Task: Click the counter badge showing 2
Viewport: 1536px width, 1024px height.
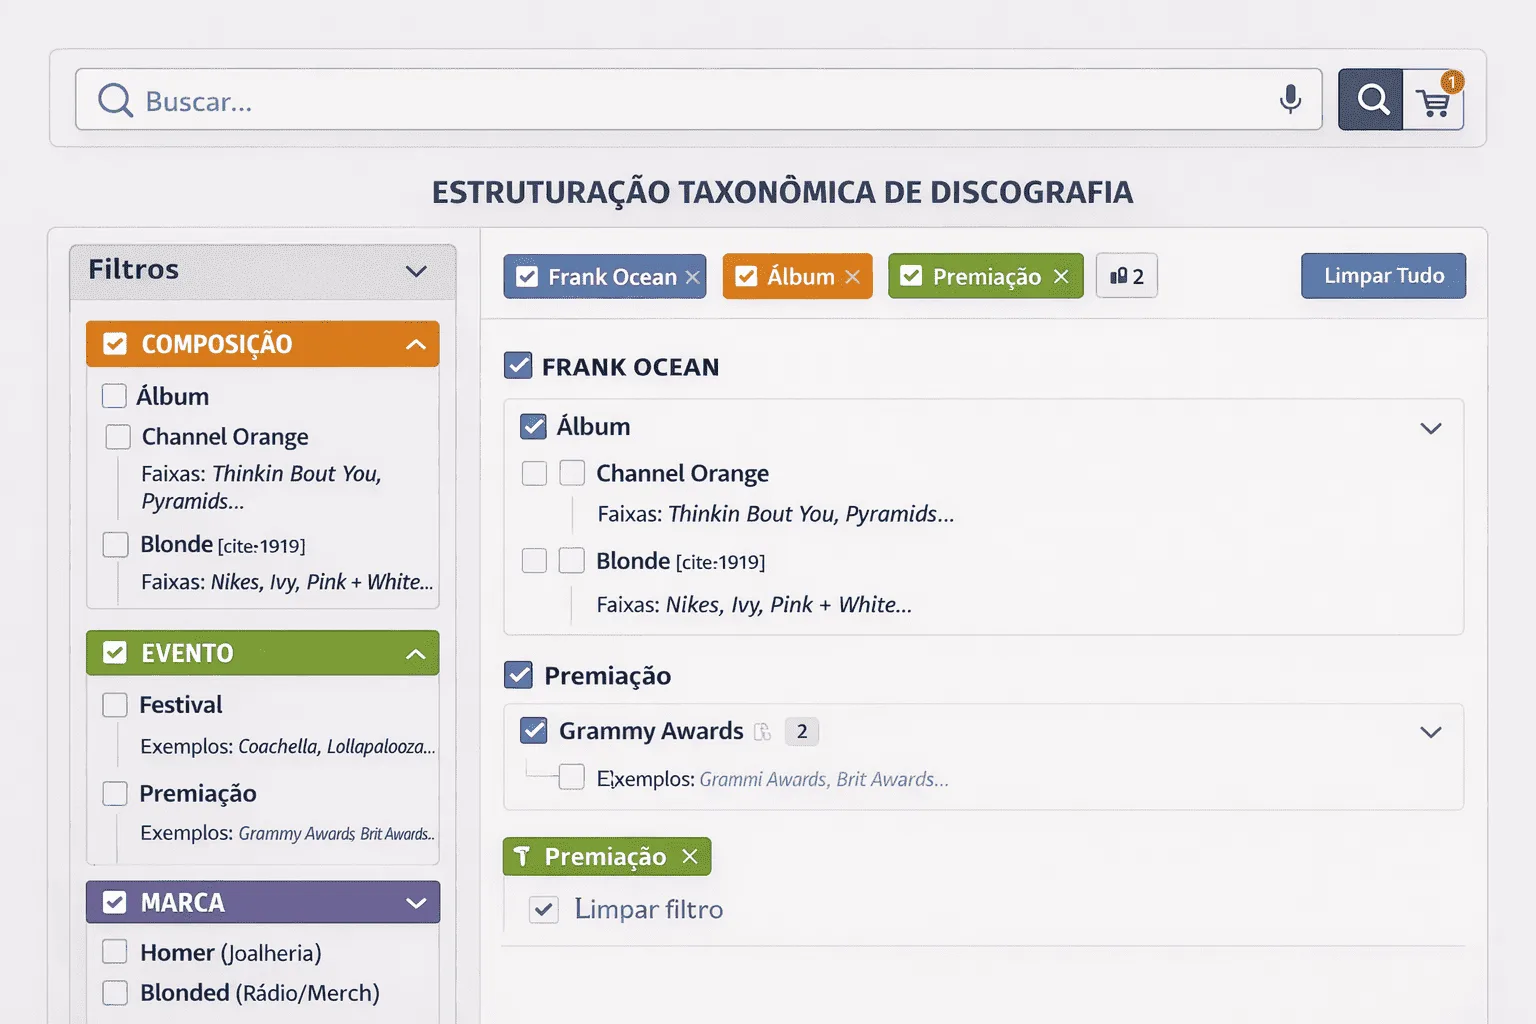Action: tap(1127, 277)
